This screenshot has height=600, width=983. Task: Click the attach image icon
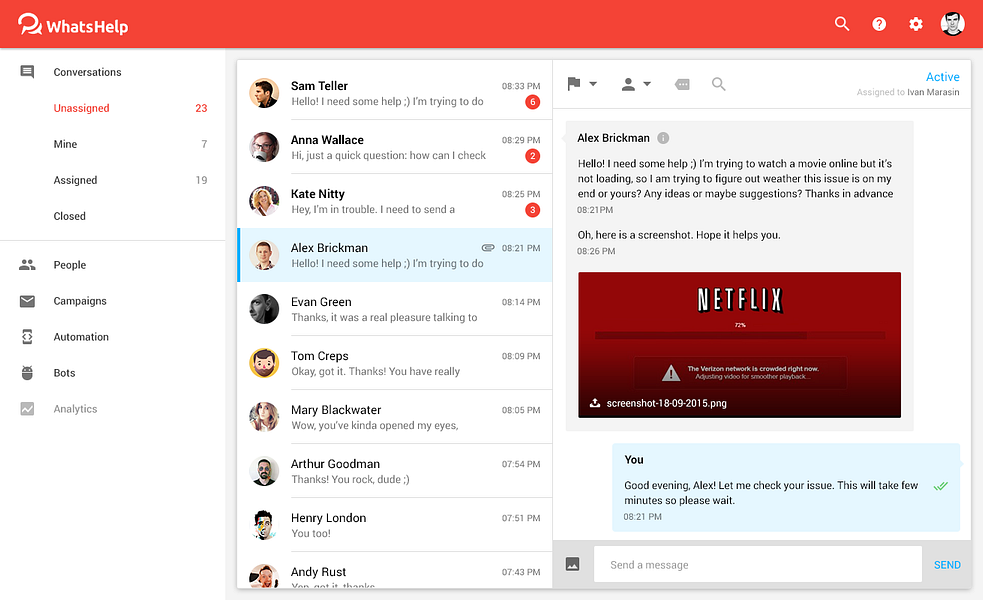coord(572,564)
